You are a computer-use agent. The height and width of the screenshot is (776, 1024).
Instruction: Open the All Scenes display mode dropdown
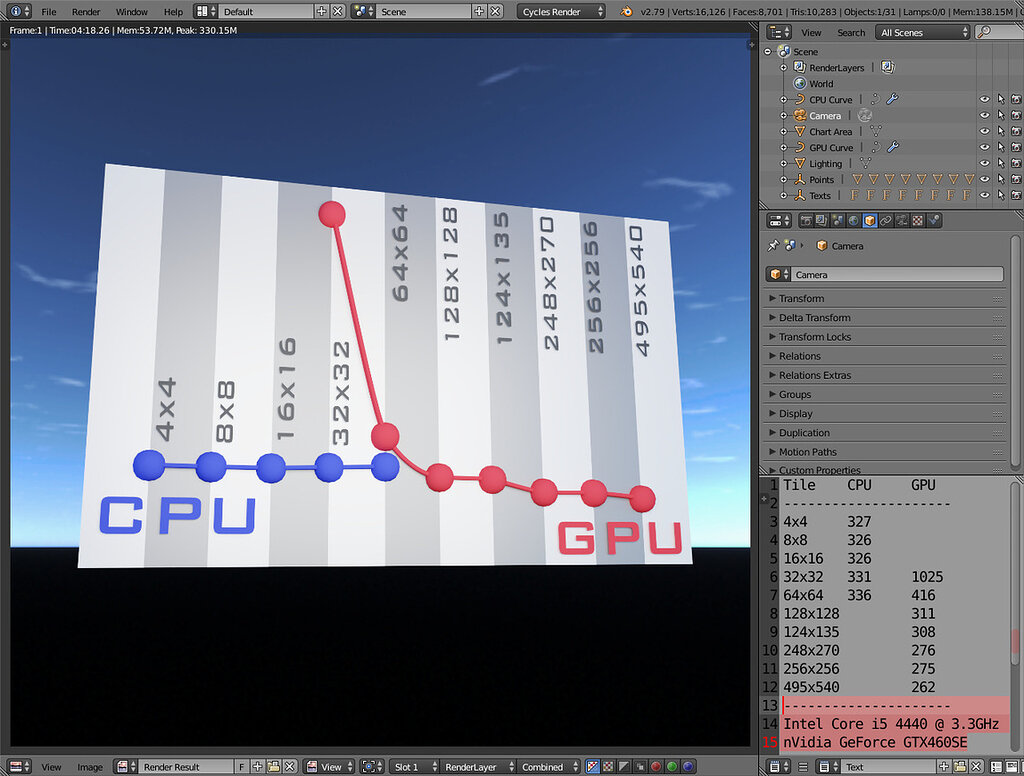point(923,32)
